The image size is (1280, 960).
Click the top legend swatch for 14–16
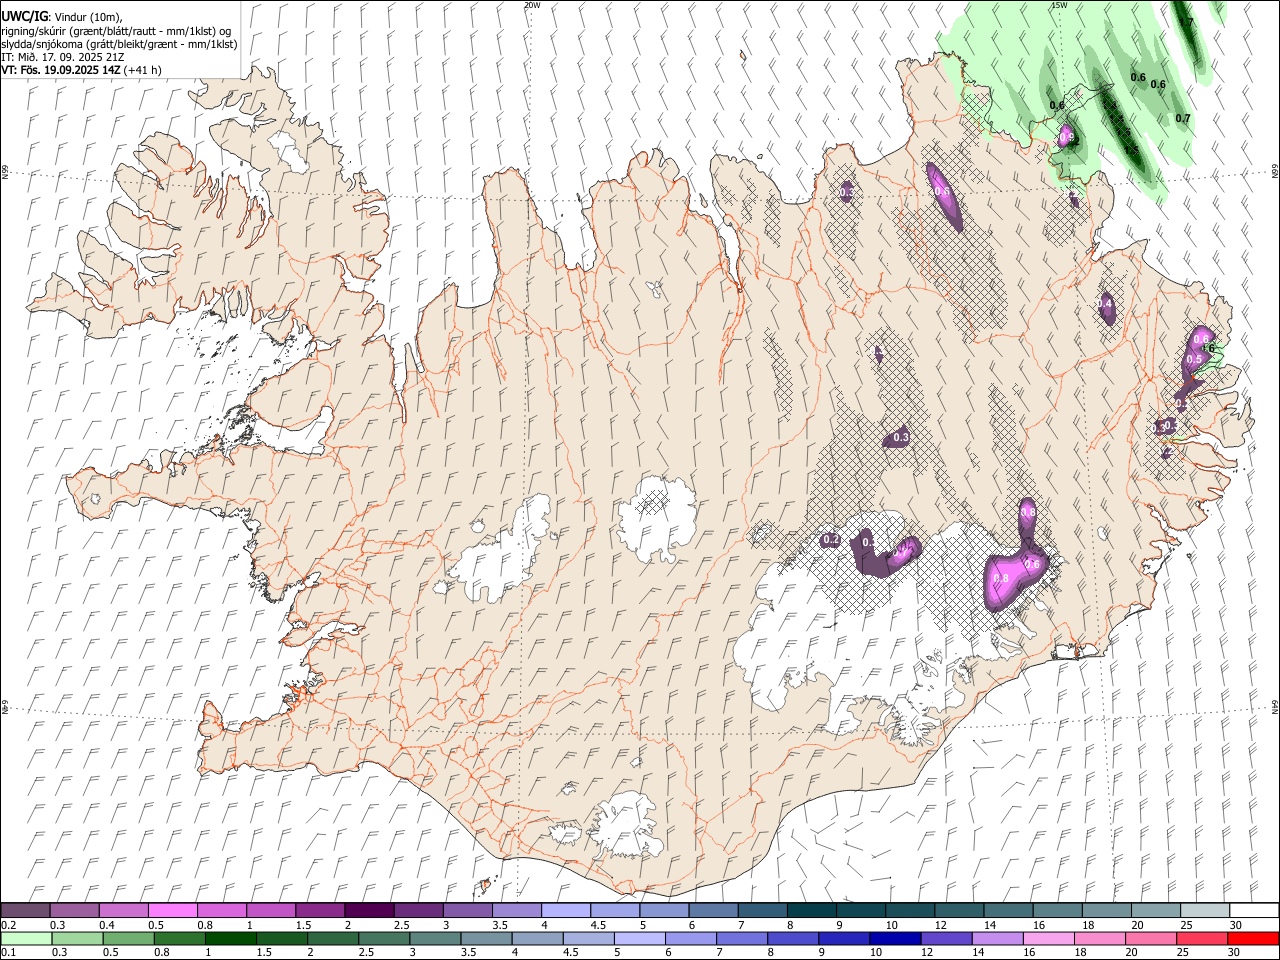tap(1007, 910)
